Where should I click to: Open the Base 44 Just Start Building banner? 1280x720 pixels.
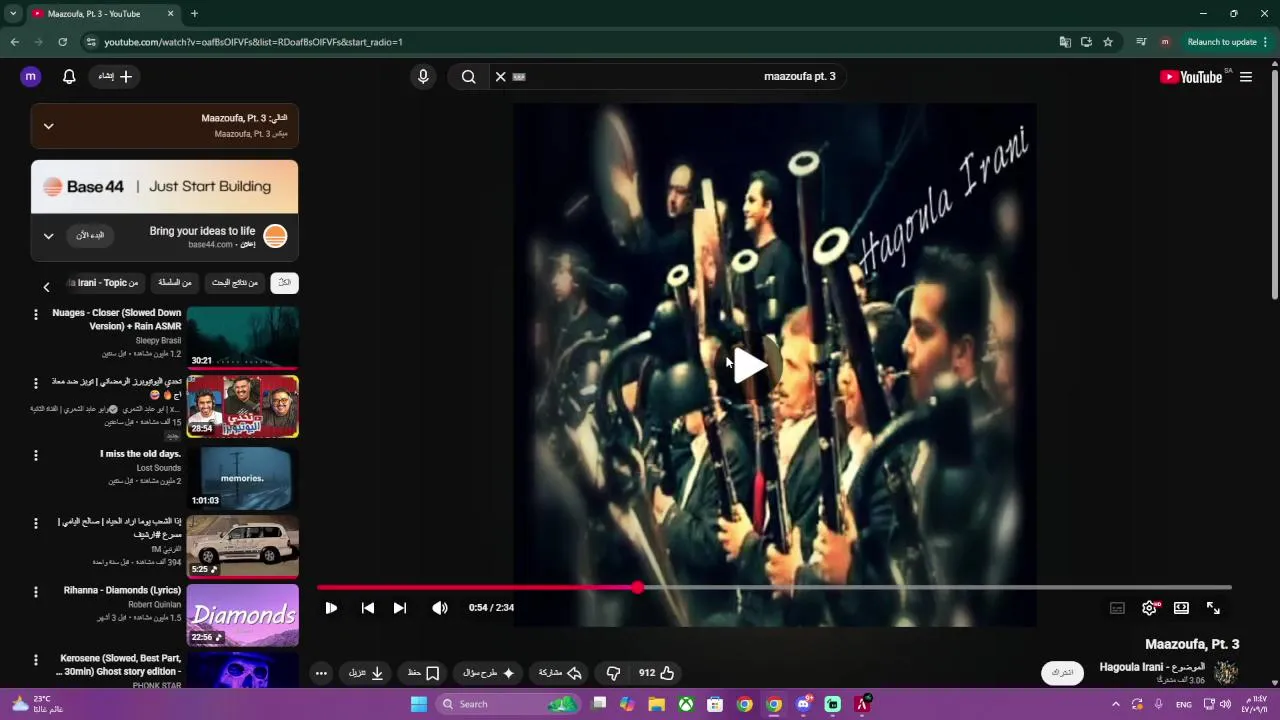pos(164,187)
